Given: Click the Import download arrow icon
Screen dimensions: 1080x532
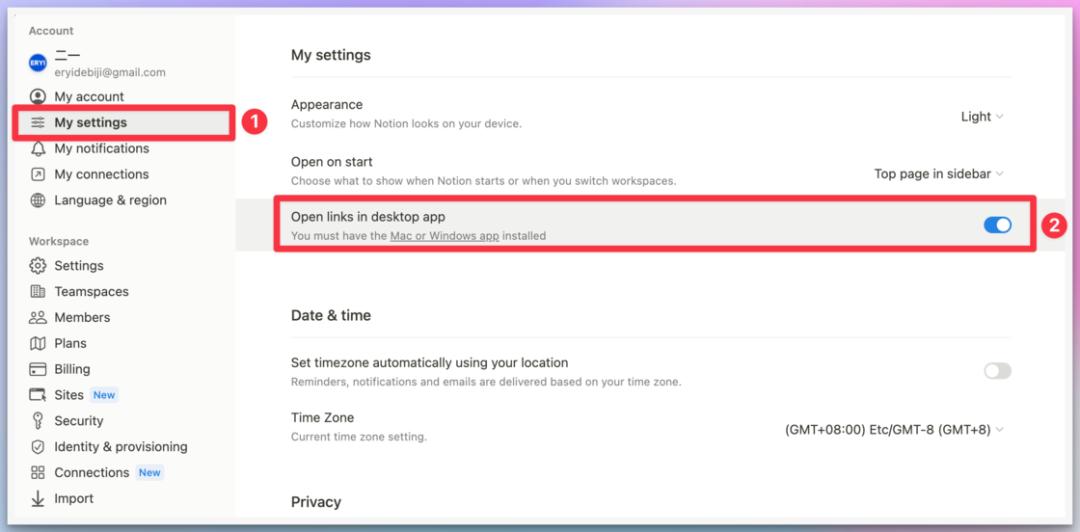Looking at the screenshot, I should pos(38,498).
